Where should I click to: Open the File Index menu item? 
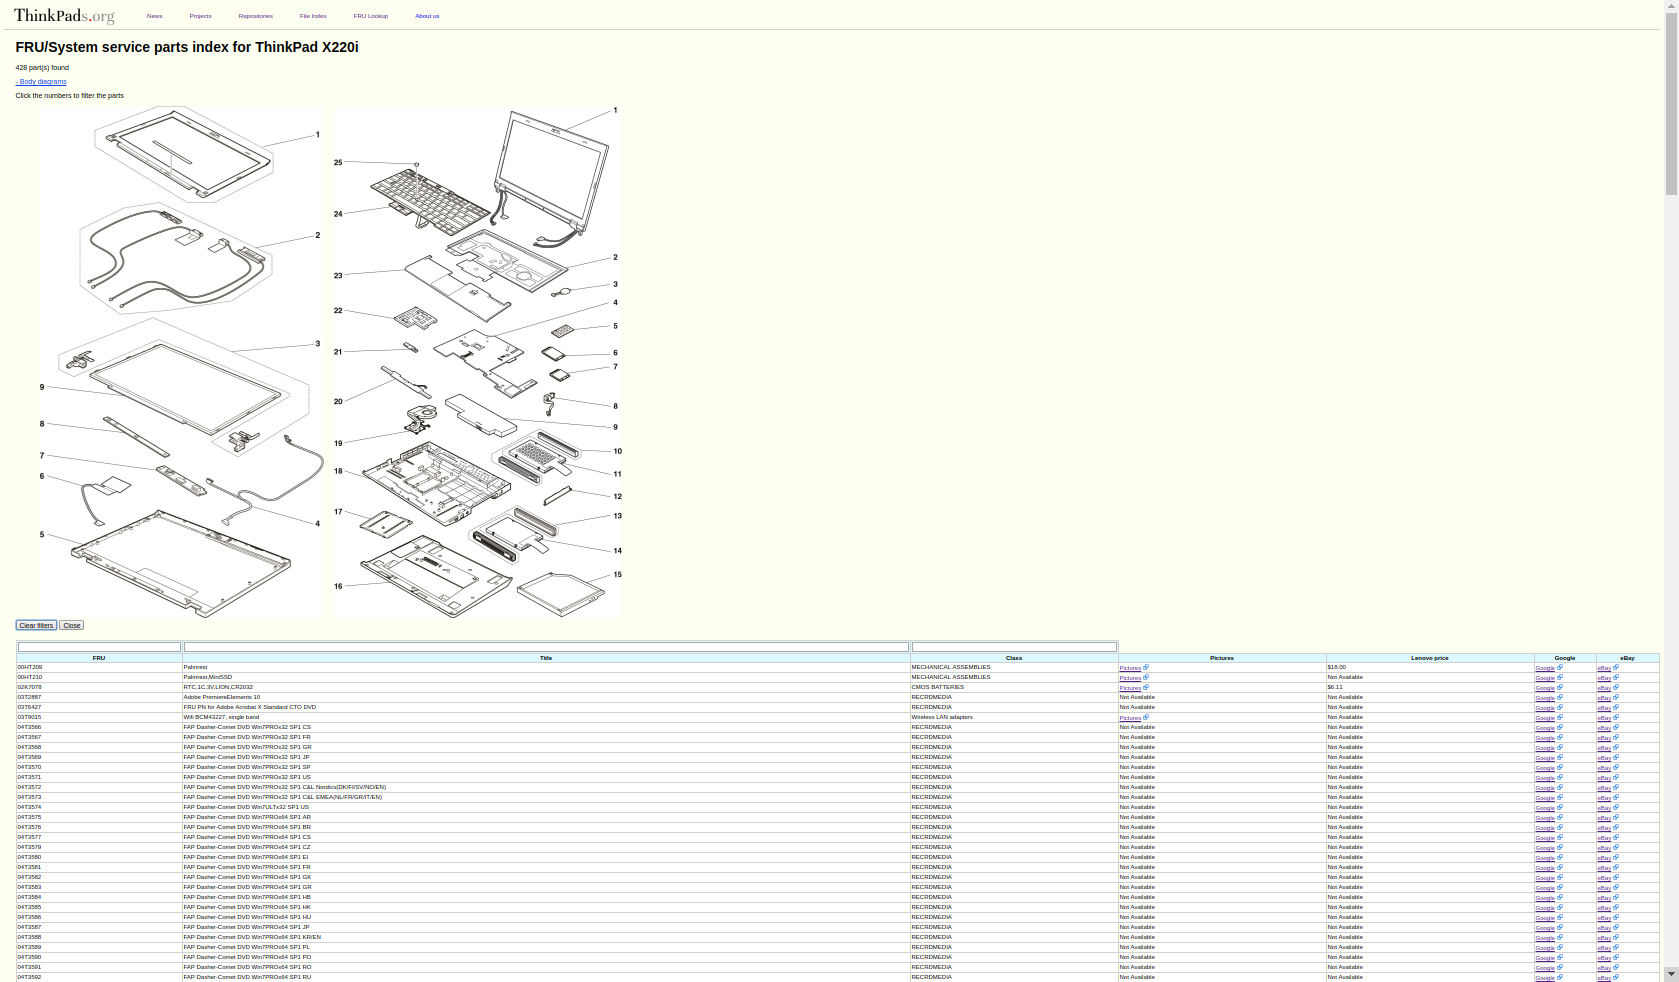pyautogui.click(x=313, y=16)
